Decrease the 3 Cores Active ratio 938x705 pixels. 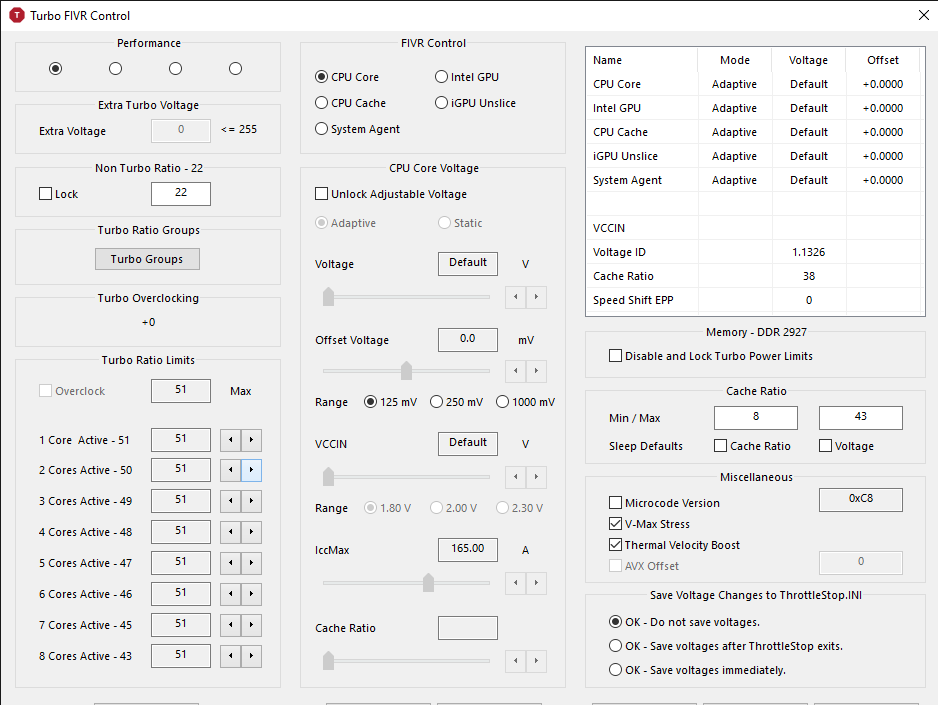click(x=230, y=501)
